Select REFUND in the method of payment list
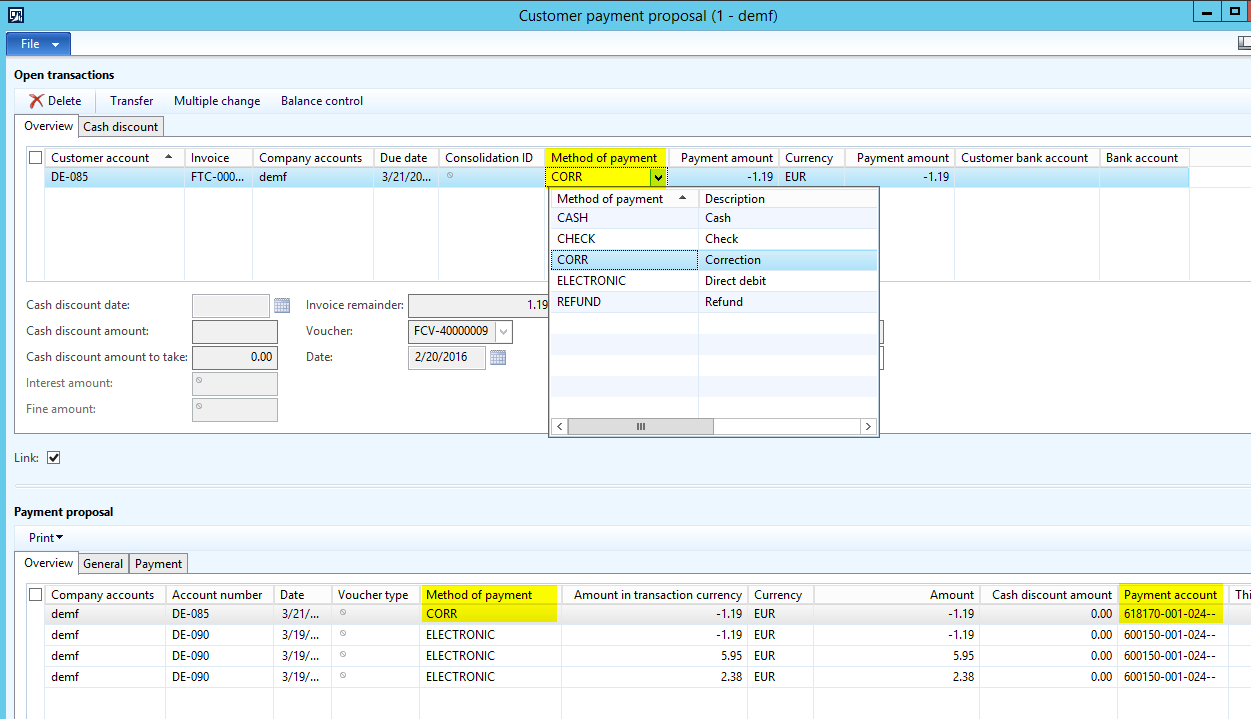 (x=579, y=302)
